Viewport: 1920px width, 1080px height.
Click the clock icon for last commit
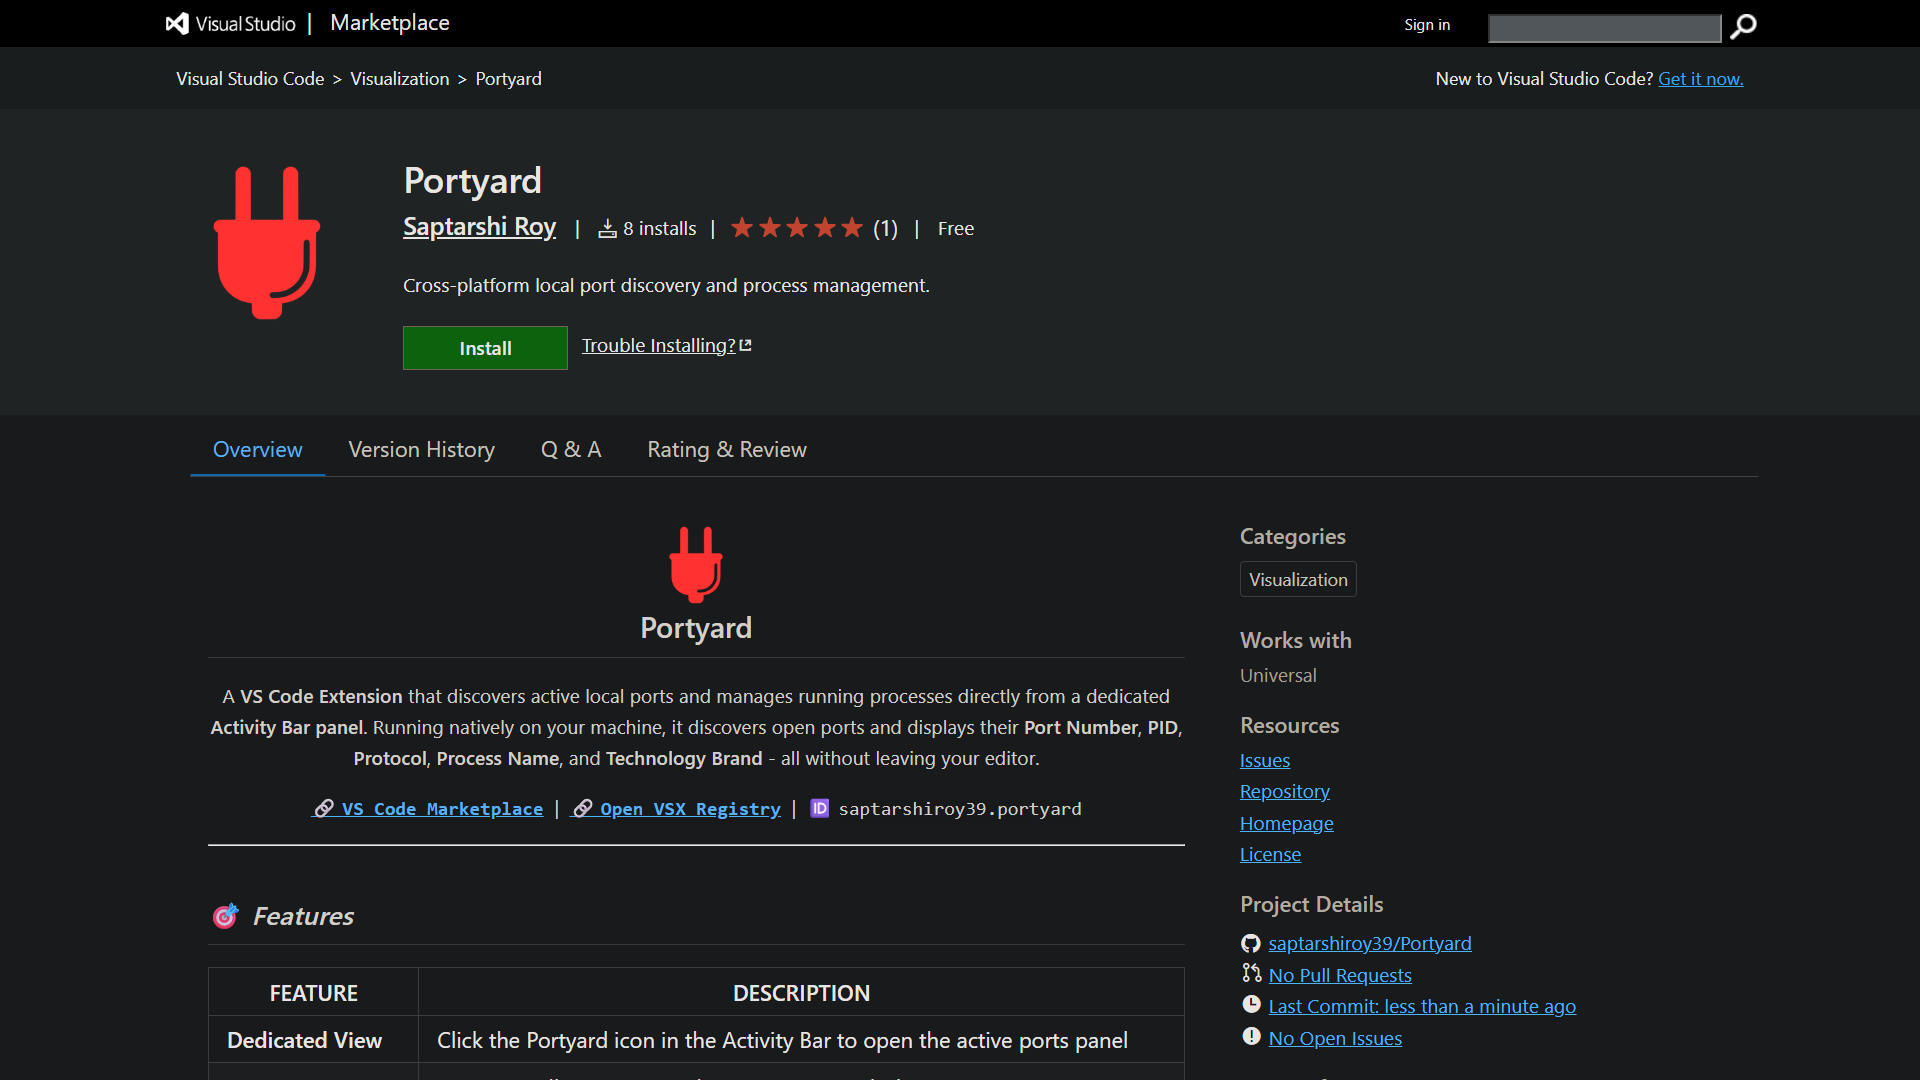[x=1251, y=1004]
